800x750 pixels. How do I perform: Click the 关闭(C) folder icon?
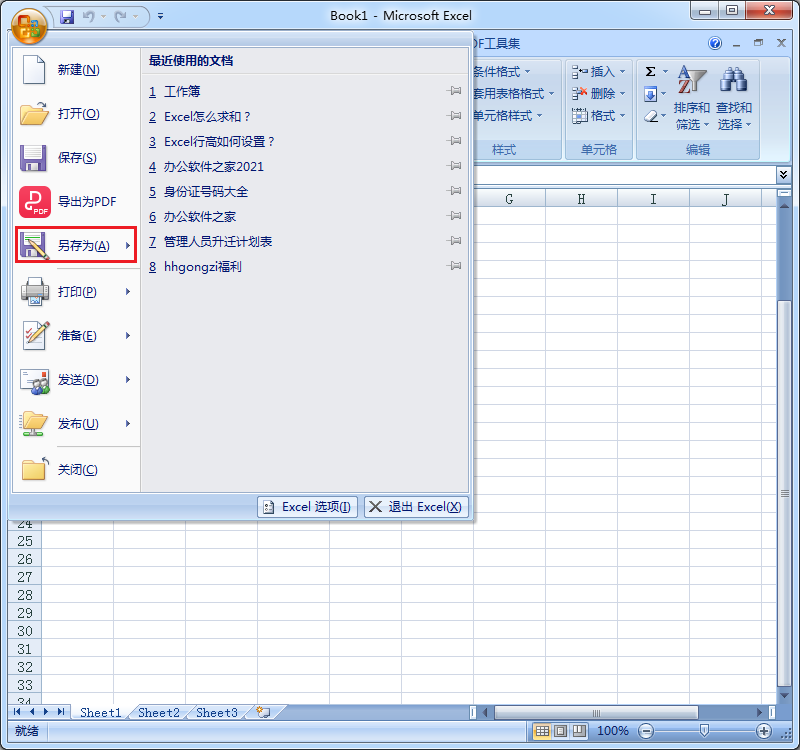pyautogui.click(x=35, y=468)
